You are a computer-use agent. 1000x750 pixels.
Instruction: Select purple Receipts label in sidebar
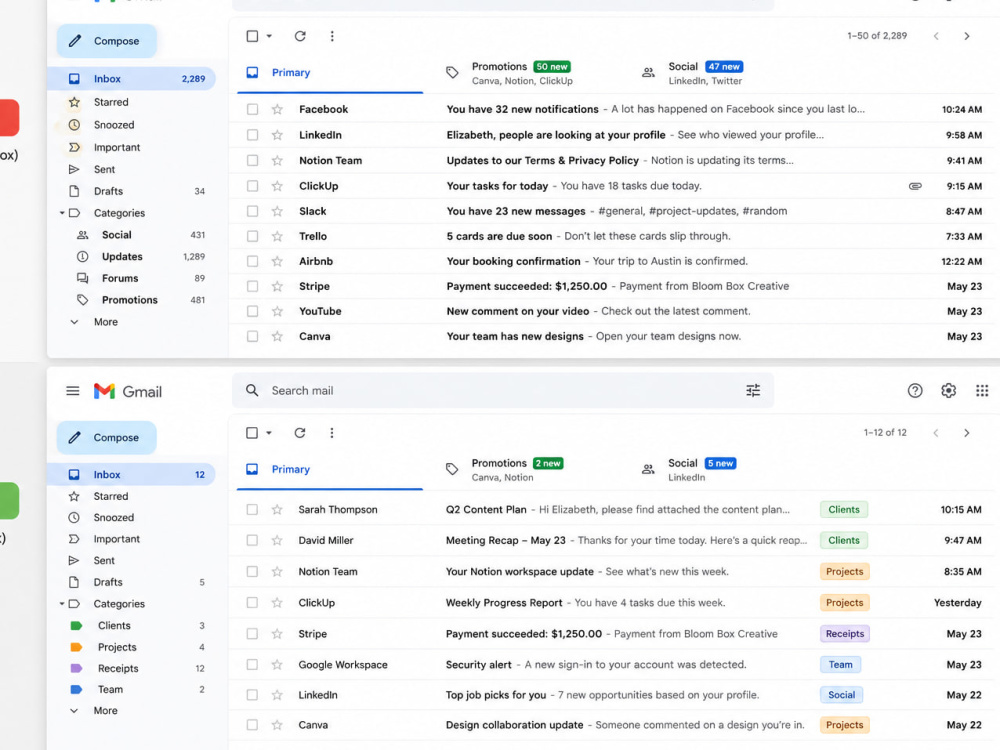click(x=136, y=668)
